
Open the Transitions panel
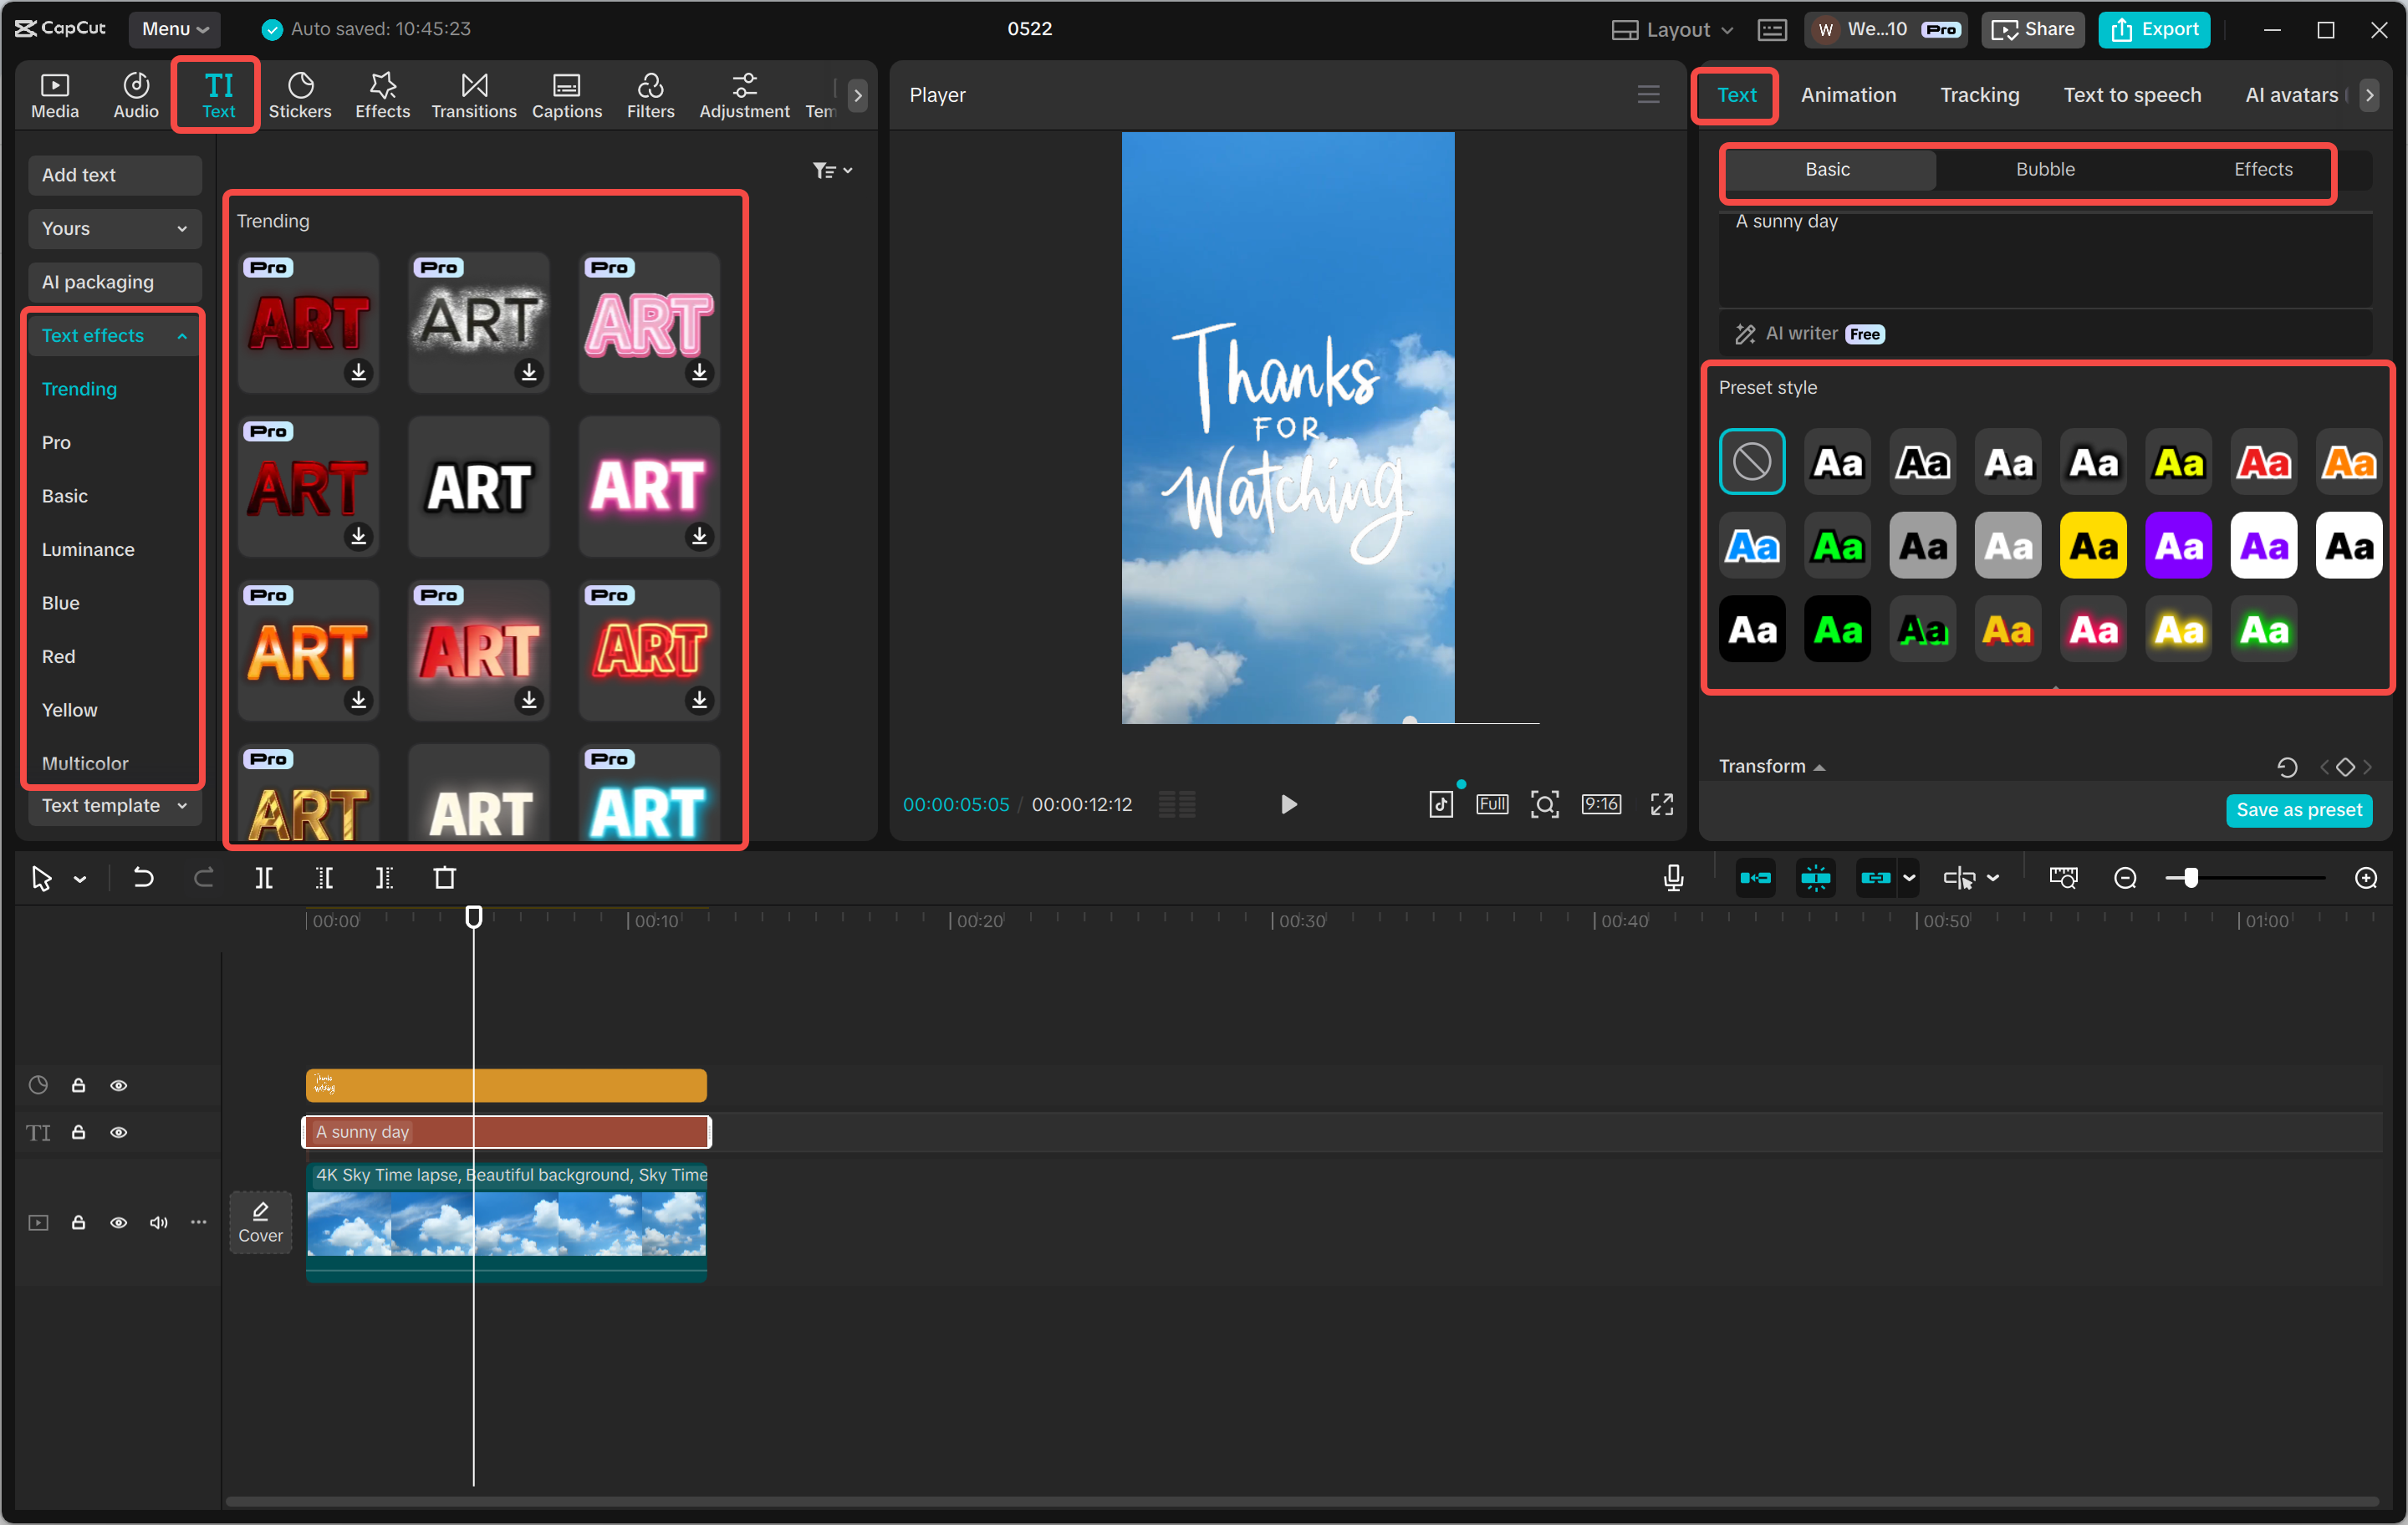point(473,95)
